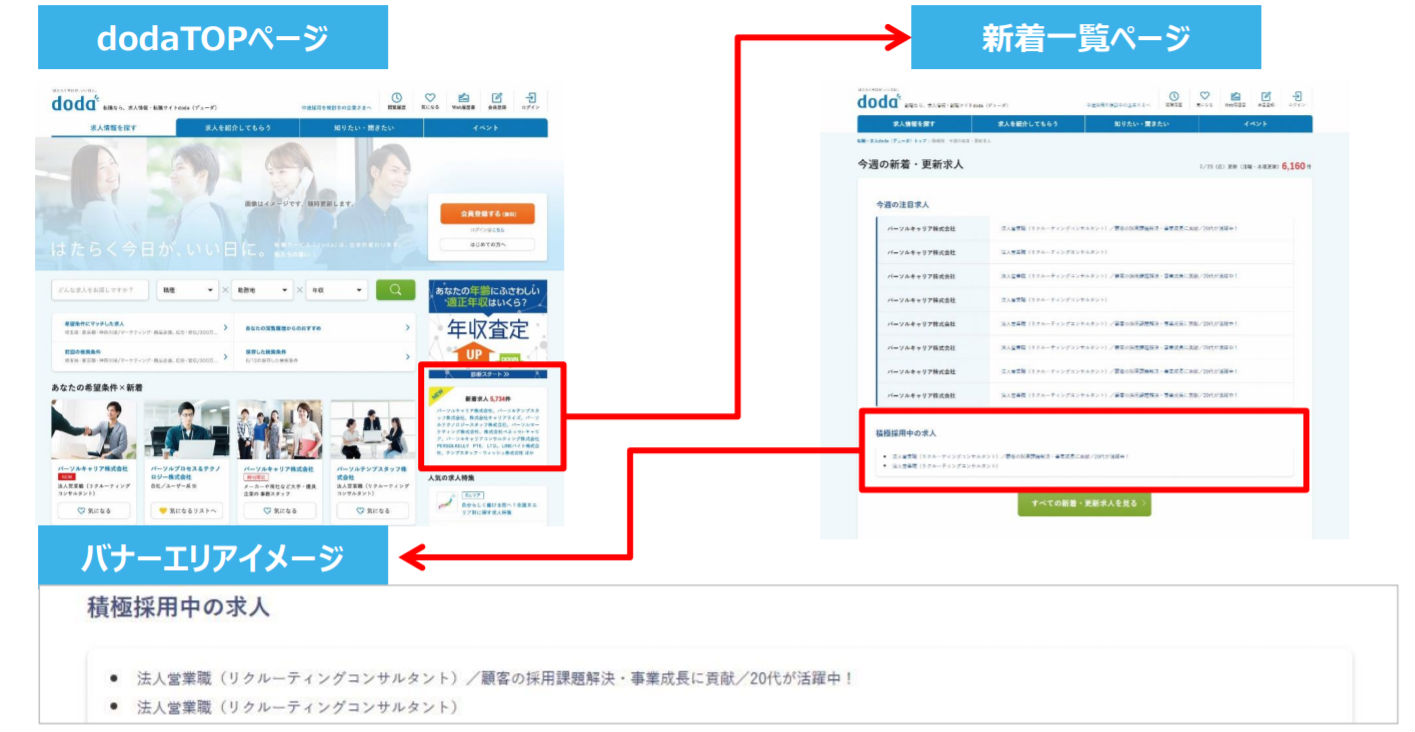The height and width of the screenshot is (732, 1415).
Task: Select 求人を紹介してもらう tab on dodaTOP page
Action: [238, 127]
